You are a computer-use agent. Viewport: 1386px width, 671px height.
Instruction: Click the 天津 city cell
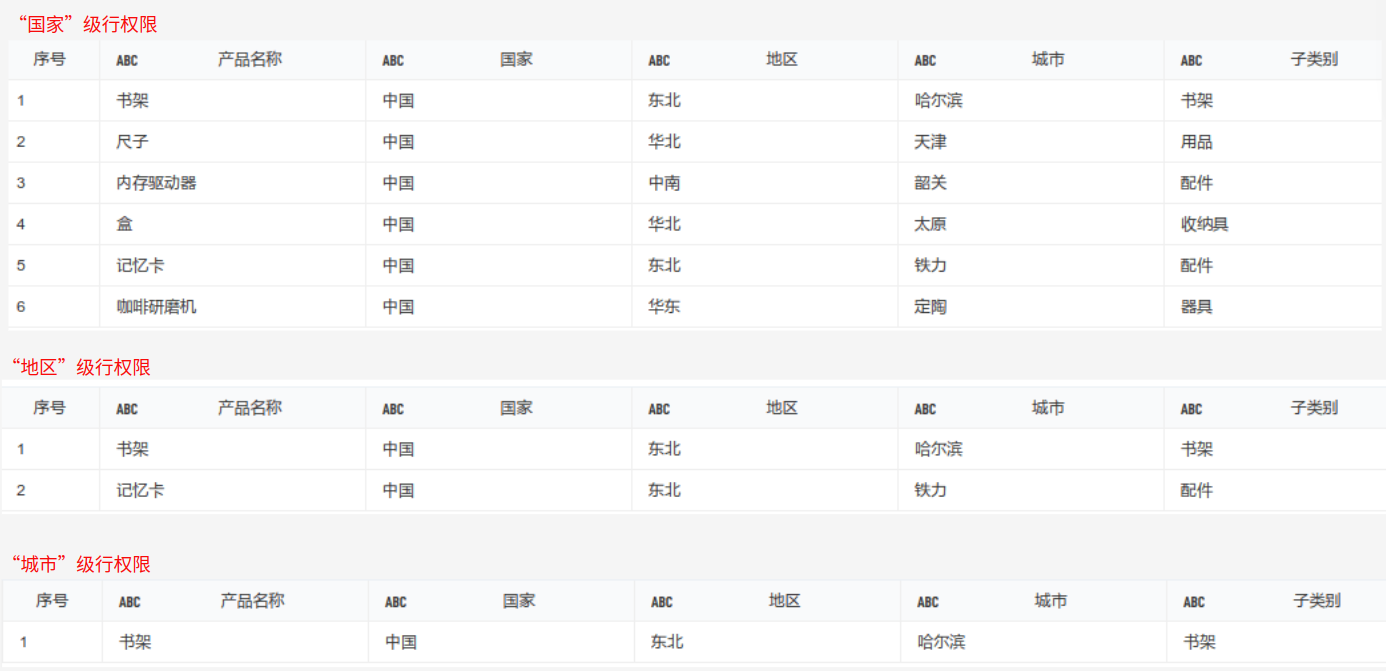[x=930, y=142]
